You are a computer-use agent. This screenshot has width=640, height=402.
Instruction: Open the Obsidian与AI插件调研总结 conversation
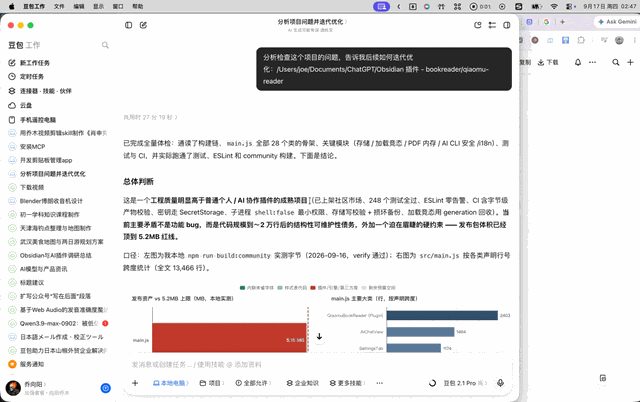57,255
